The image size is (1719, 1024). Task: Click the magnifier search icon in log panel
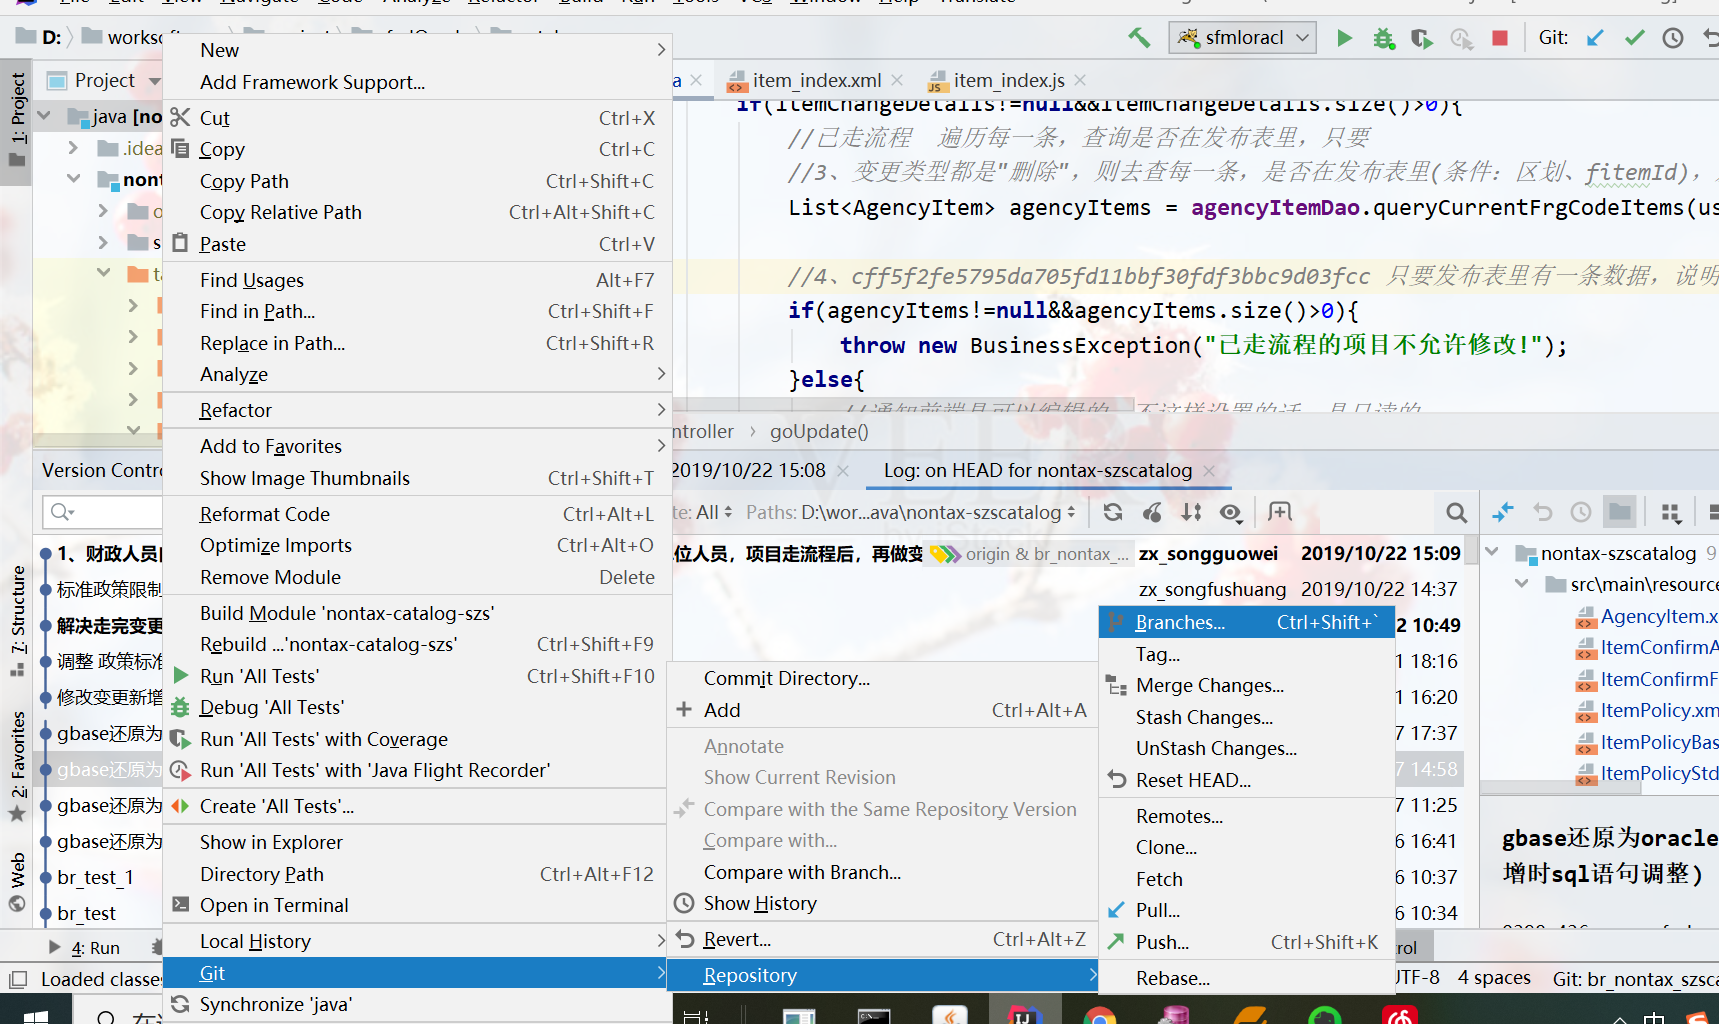[1456, 513]
